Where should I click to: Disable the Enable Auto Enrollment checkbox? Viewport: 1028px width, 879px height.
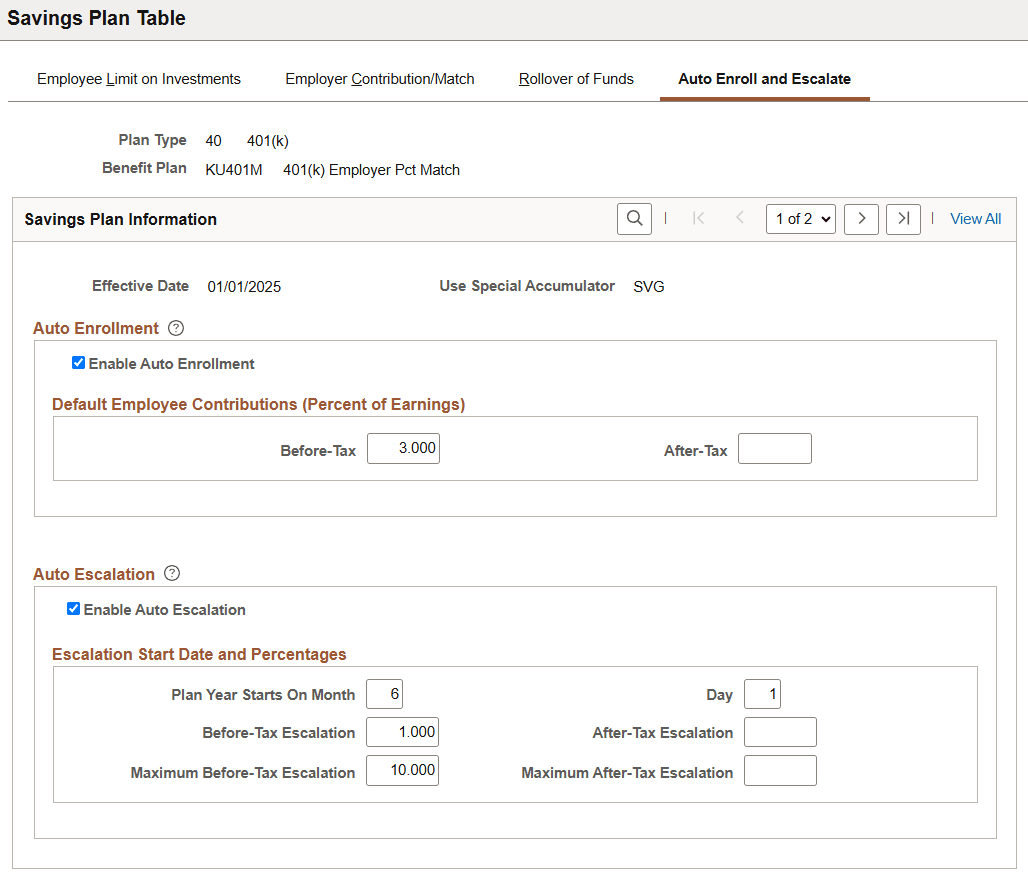(78, 362)
